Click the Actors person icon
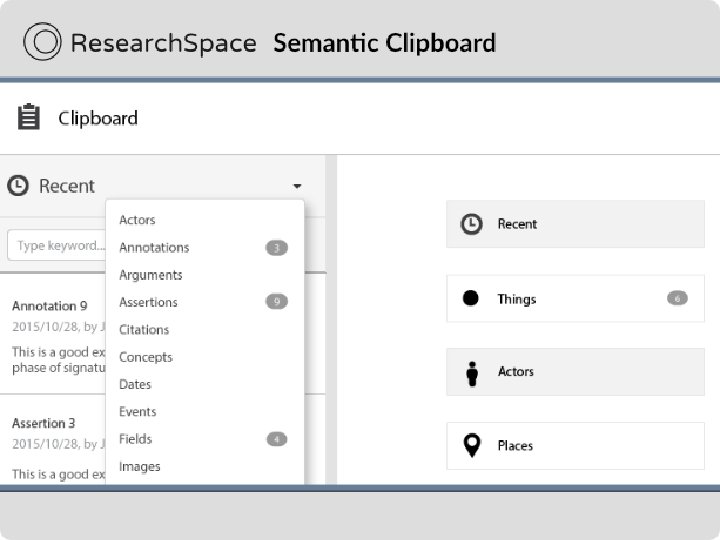 [x=472, y=372]
